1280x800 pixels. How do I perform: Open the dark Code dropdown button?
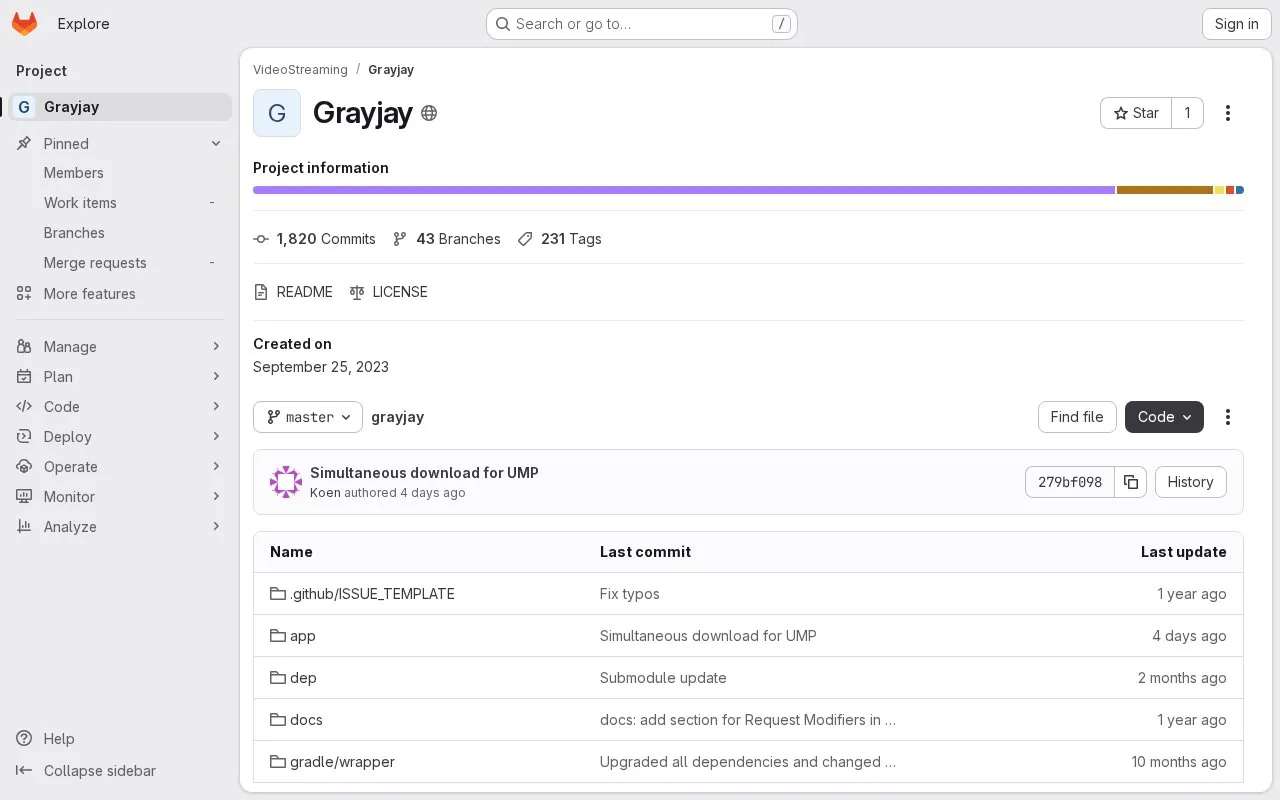coord(1164,417)
